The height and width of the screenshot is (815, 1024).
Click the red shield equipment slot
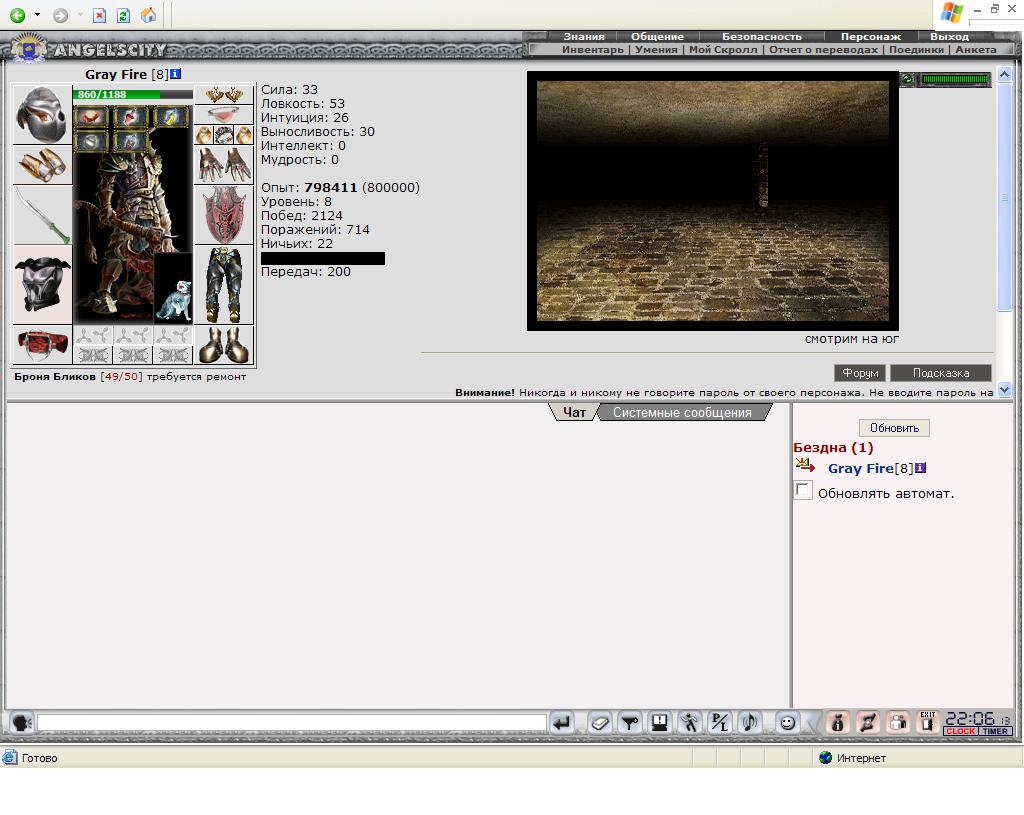(x=224, y=215)
